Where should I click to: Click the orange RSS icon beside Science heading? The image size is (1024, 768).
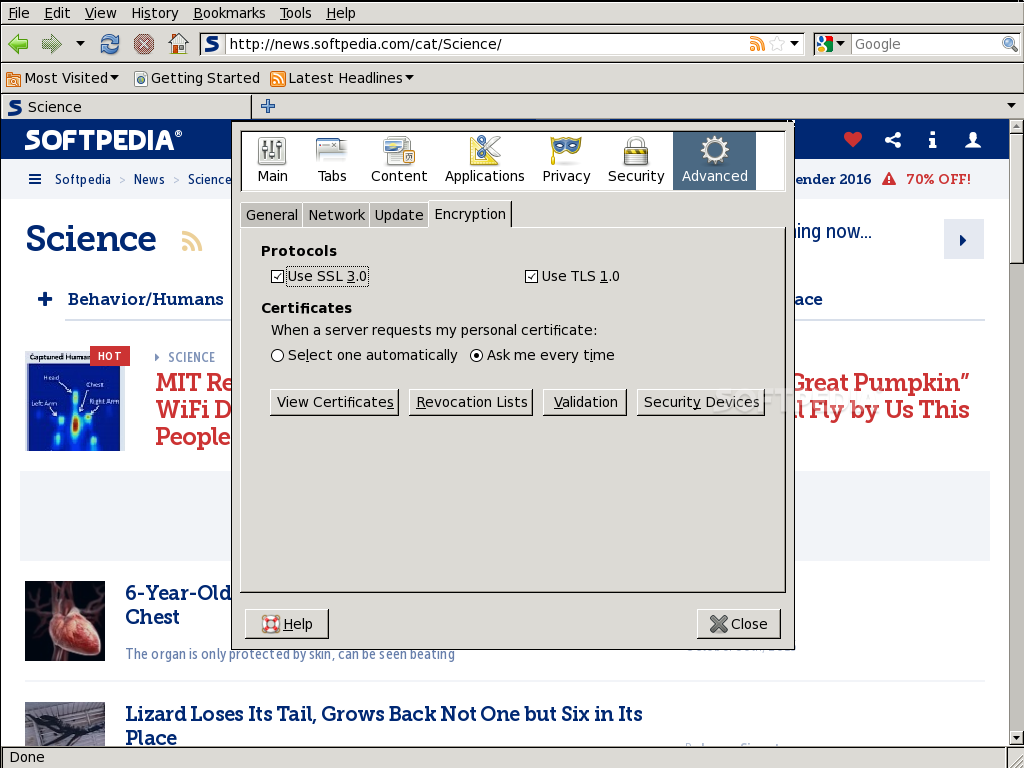point(191,241)
